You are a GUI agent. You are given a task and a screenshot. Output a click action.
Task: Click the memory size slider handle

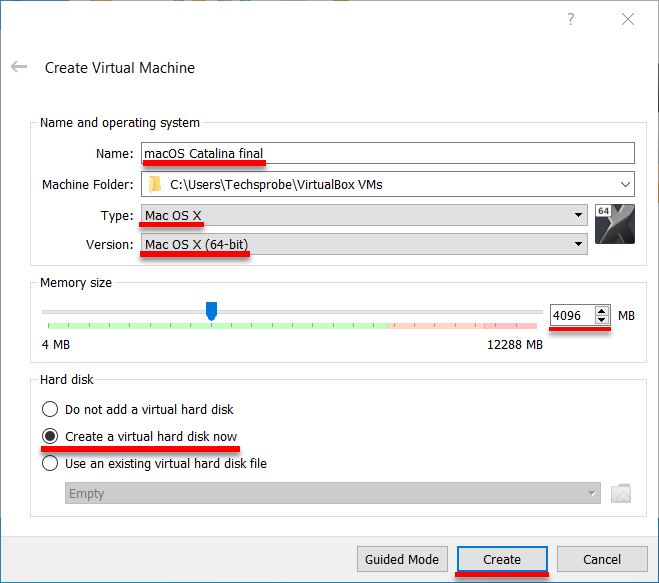coord(211,311)
